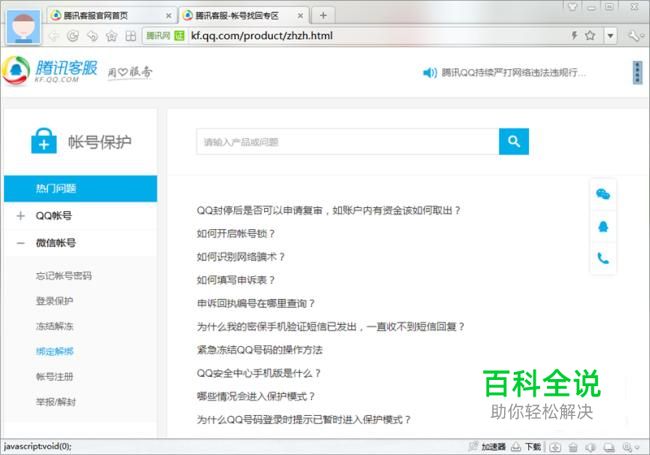Click the status bar download-box icon

coord(555,447)
